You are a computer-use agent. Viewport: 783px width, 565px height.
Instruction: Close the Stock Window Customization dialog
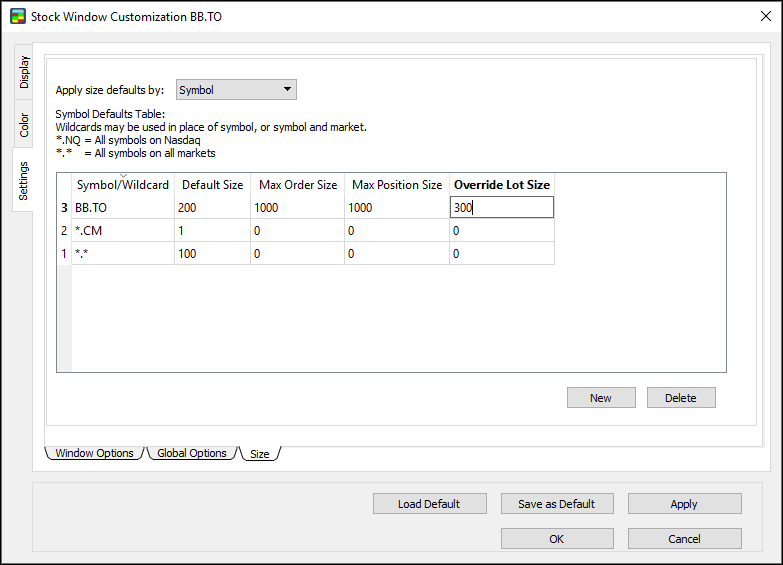(x=764, y=17)
